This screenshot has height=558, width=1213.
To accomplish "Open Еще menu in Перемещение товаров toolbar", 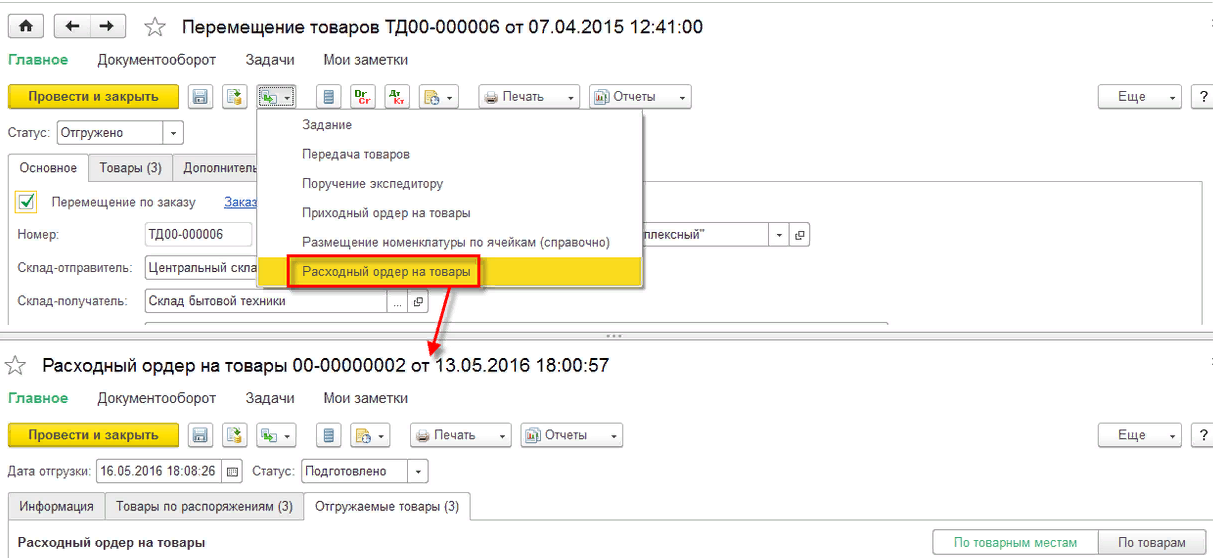I will click(1139, 97).
